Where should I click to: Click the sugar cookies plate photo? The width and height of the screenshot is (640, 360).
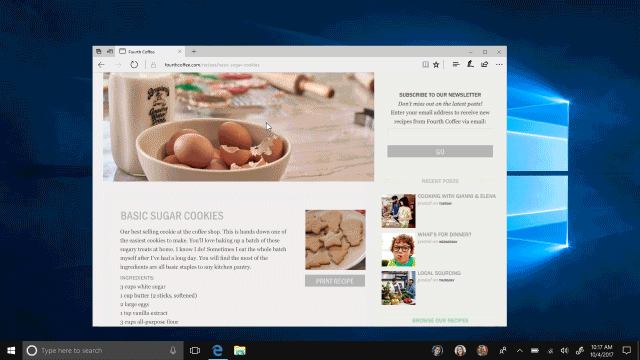point(335,240)
